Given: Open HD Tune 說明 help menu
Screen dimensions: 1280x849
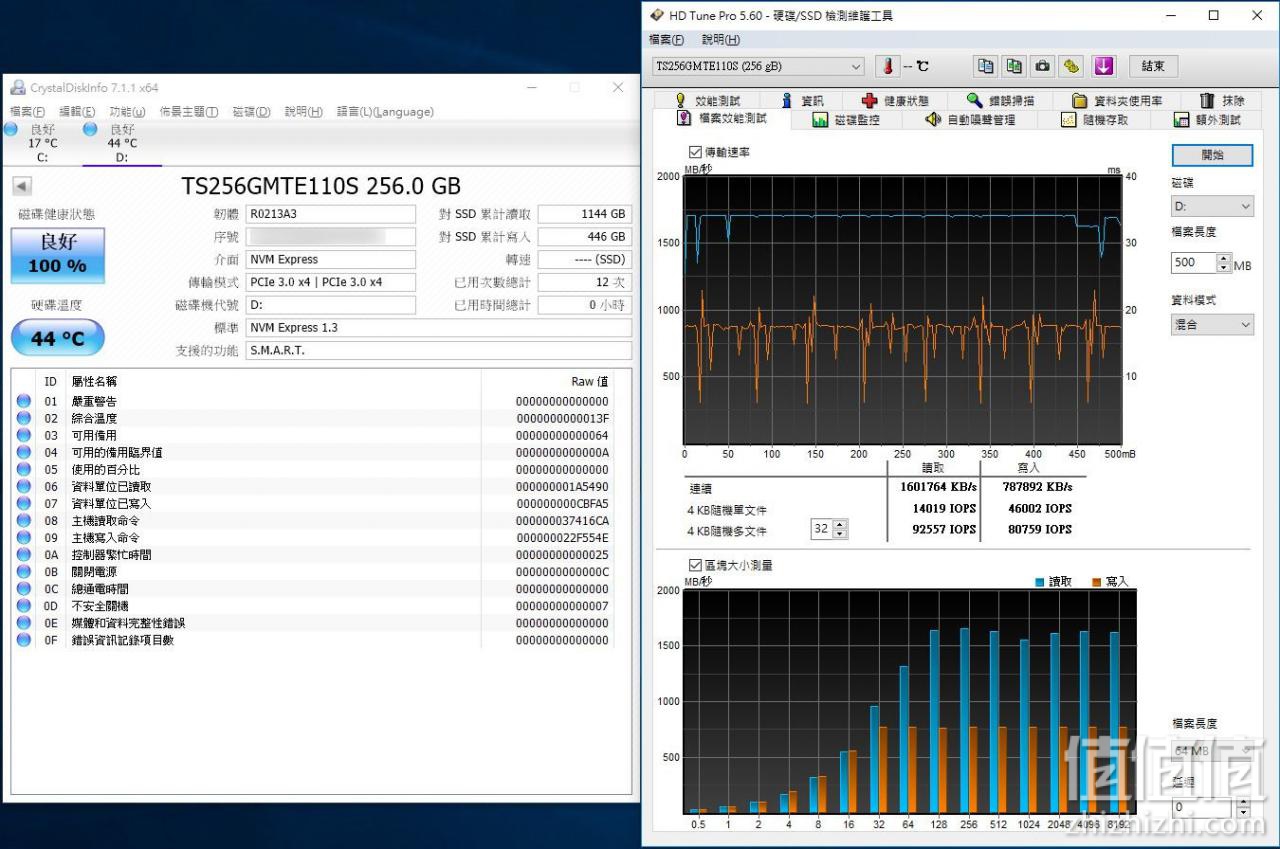Looking at the screenshot, I should (720, 40).
